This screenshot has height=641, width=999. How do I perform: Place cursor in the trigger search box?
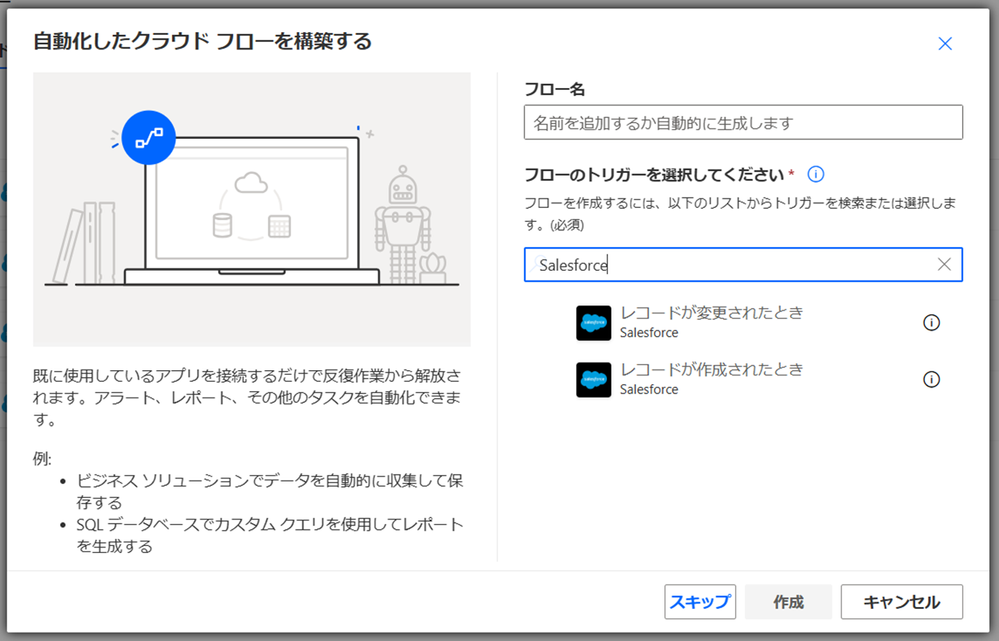(740, 264)
